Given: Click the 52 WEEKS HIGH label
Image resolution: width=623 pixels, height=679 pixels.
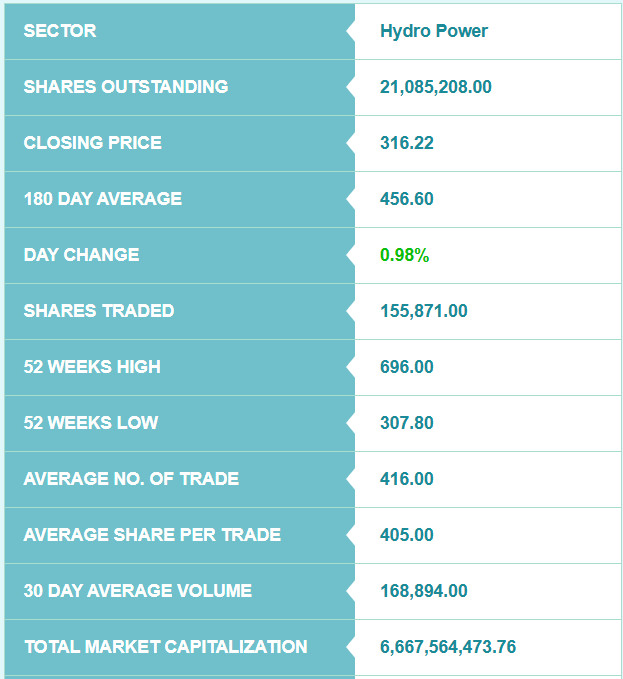Looking at the screenshot, I should tap(92, 367).
